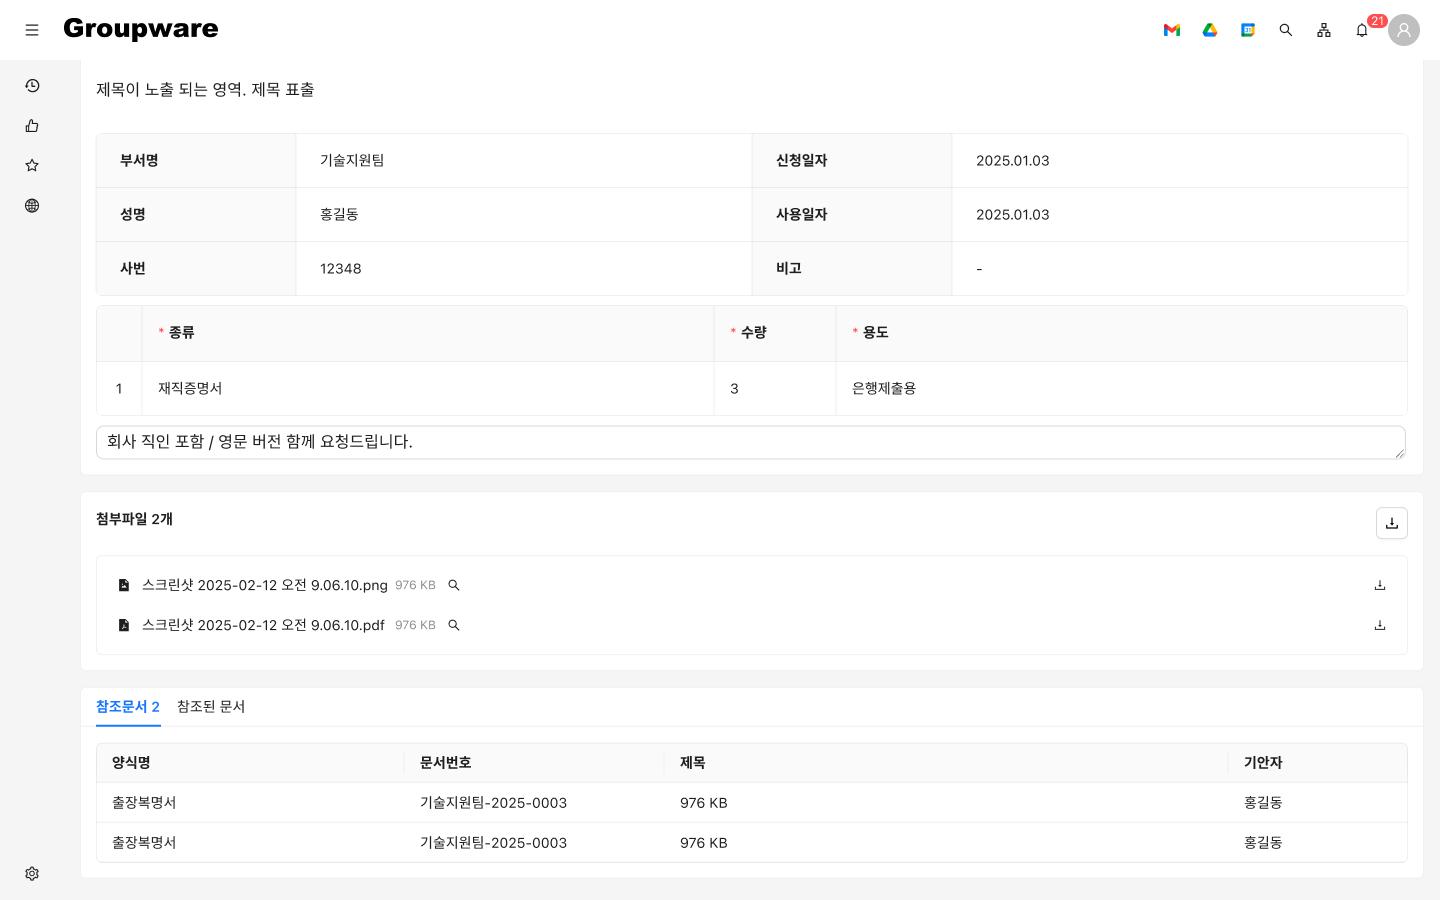Click the comment field containing 회사 직인 포함
Image resolution: width=1440 pixels, height=900 pixels.
point(750,442)
